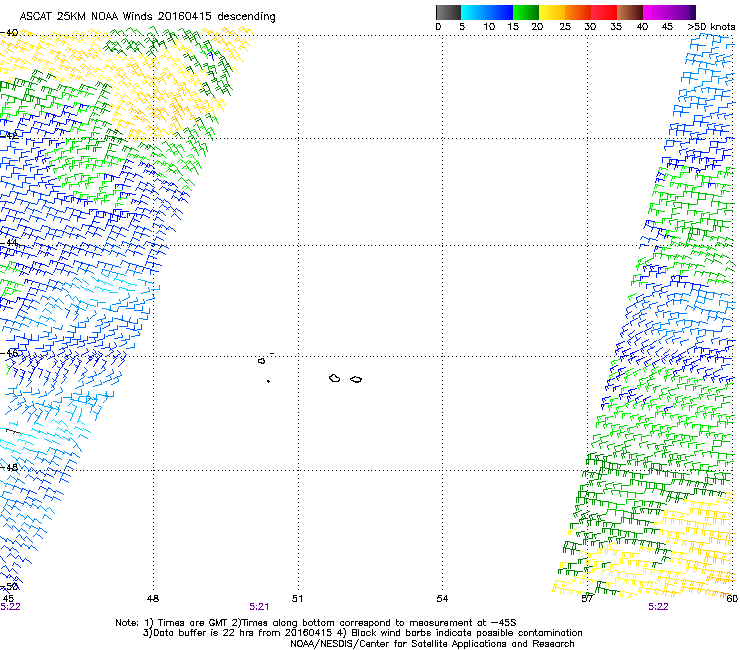Click the easternmost island outline near -46
This screenshot has height=650, width=740.
click(x=356, y=380)
